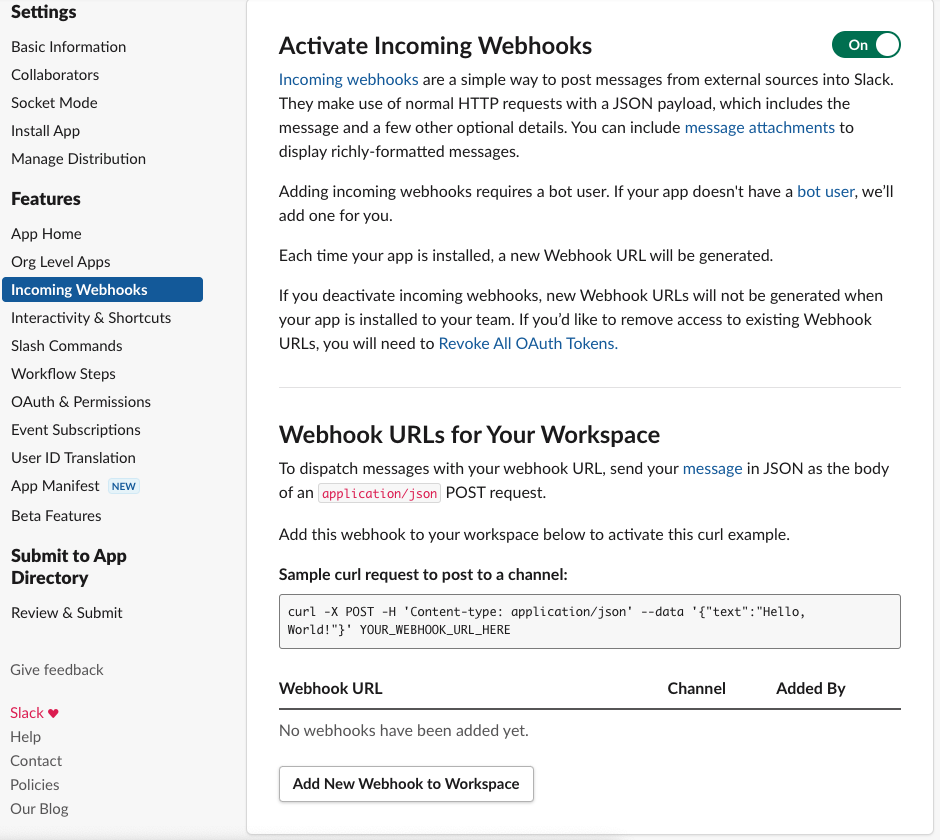
Task: Follow the bot user link
Action: 825,192
